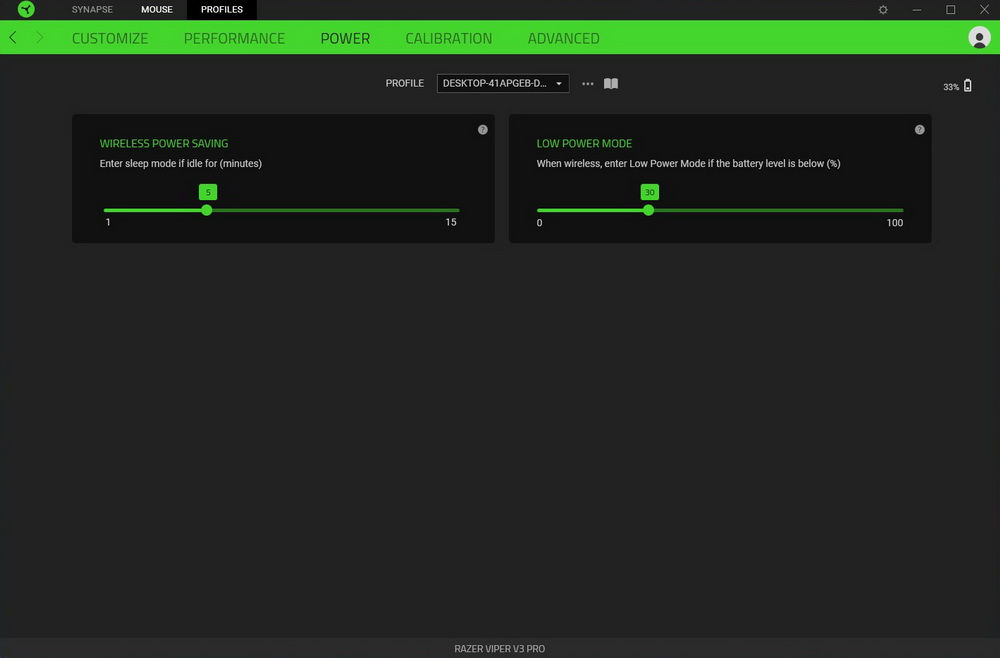Open the profile options ellipsis menu
Viewport: 1000px width, 658px height.
point(588,84)
